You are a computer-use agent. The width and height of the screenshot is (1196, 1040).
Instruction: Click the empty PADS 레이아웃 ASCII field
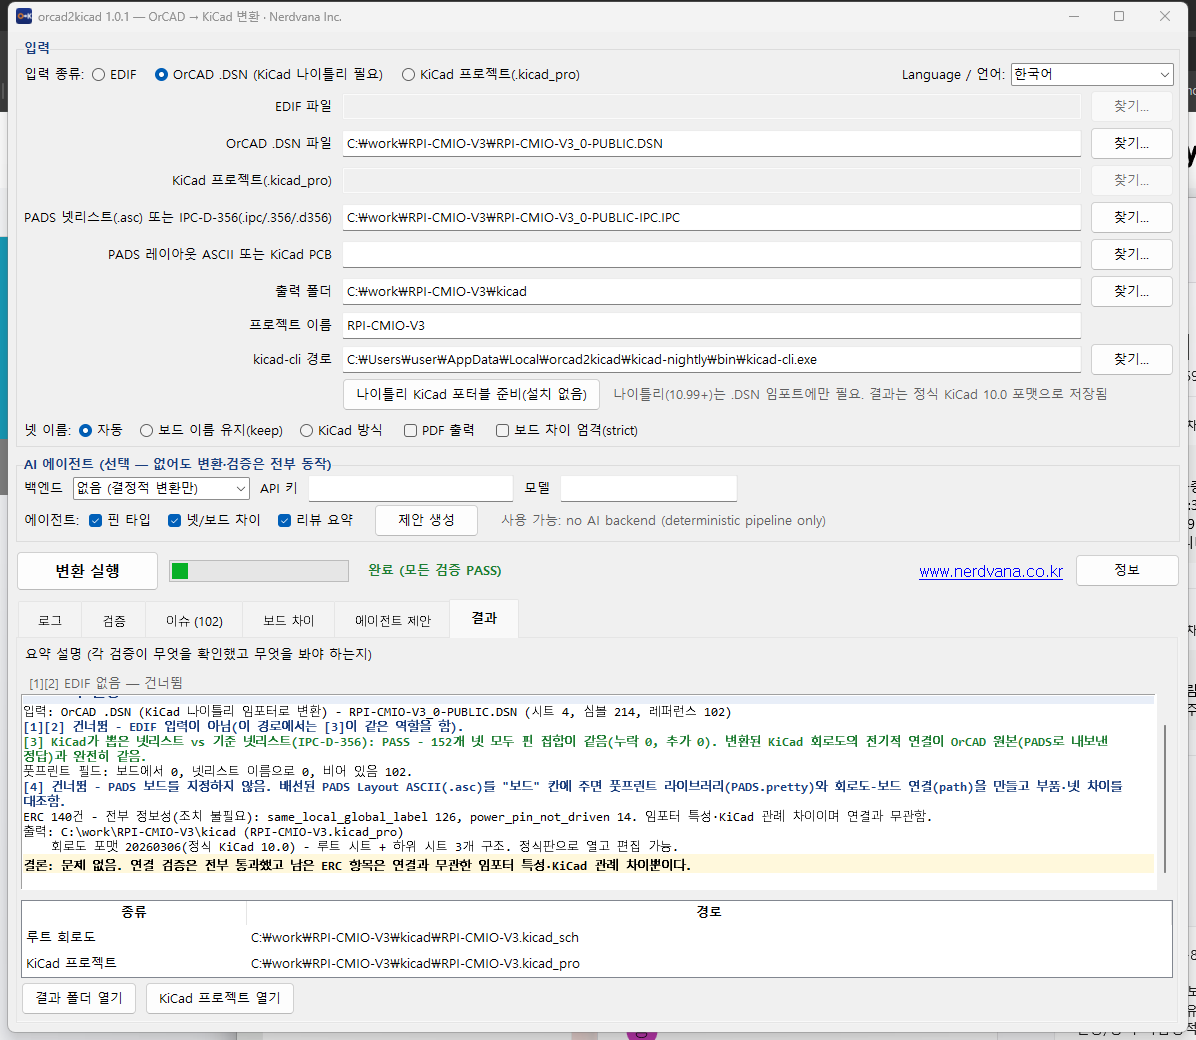pos(711,254)
